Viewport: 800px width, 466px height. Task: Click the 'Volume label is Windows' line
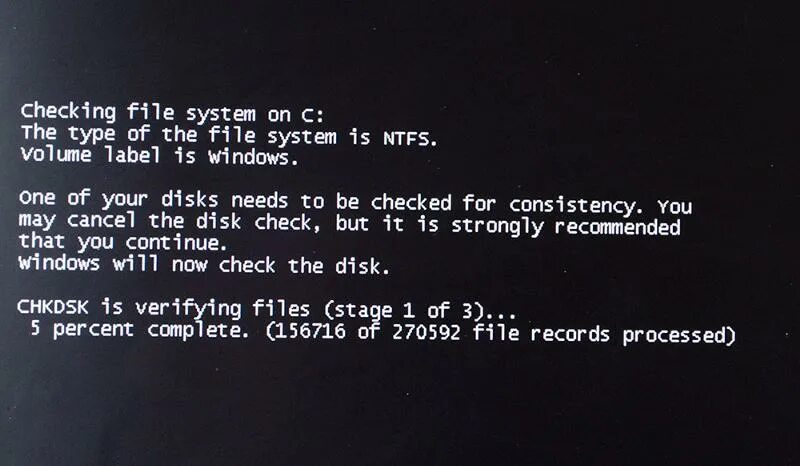[x=159, y=155]
